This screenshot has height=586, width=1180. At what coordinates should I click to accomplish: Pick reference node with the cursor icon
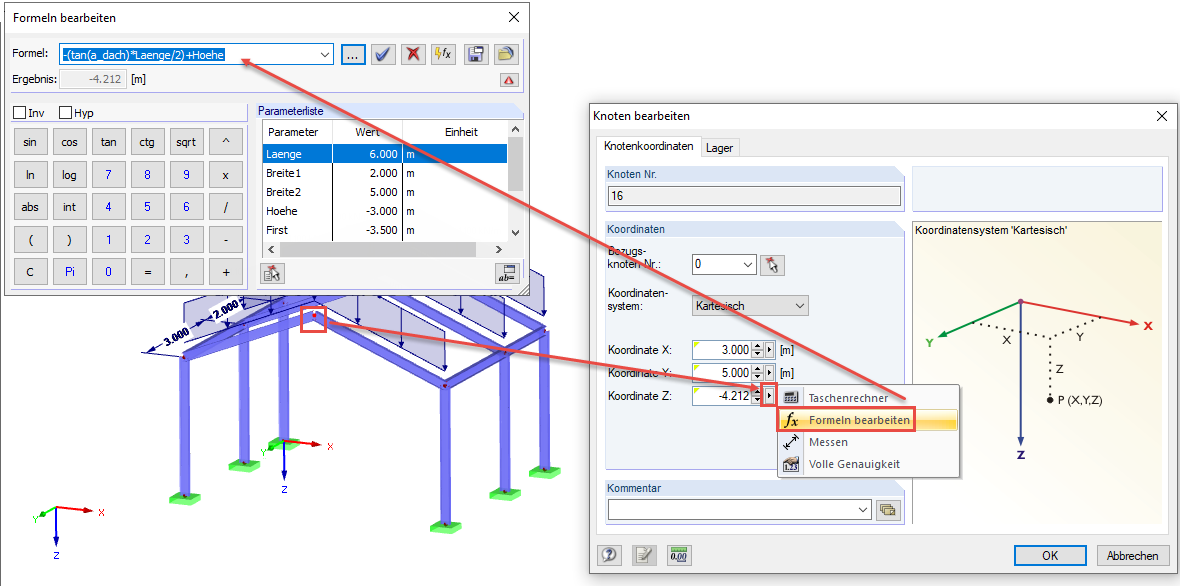771,265
